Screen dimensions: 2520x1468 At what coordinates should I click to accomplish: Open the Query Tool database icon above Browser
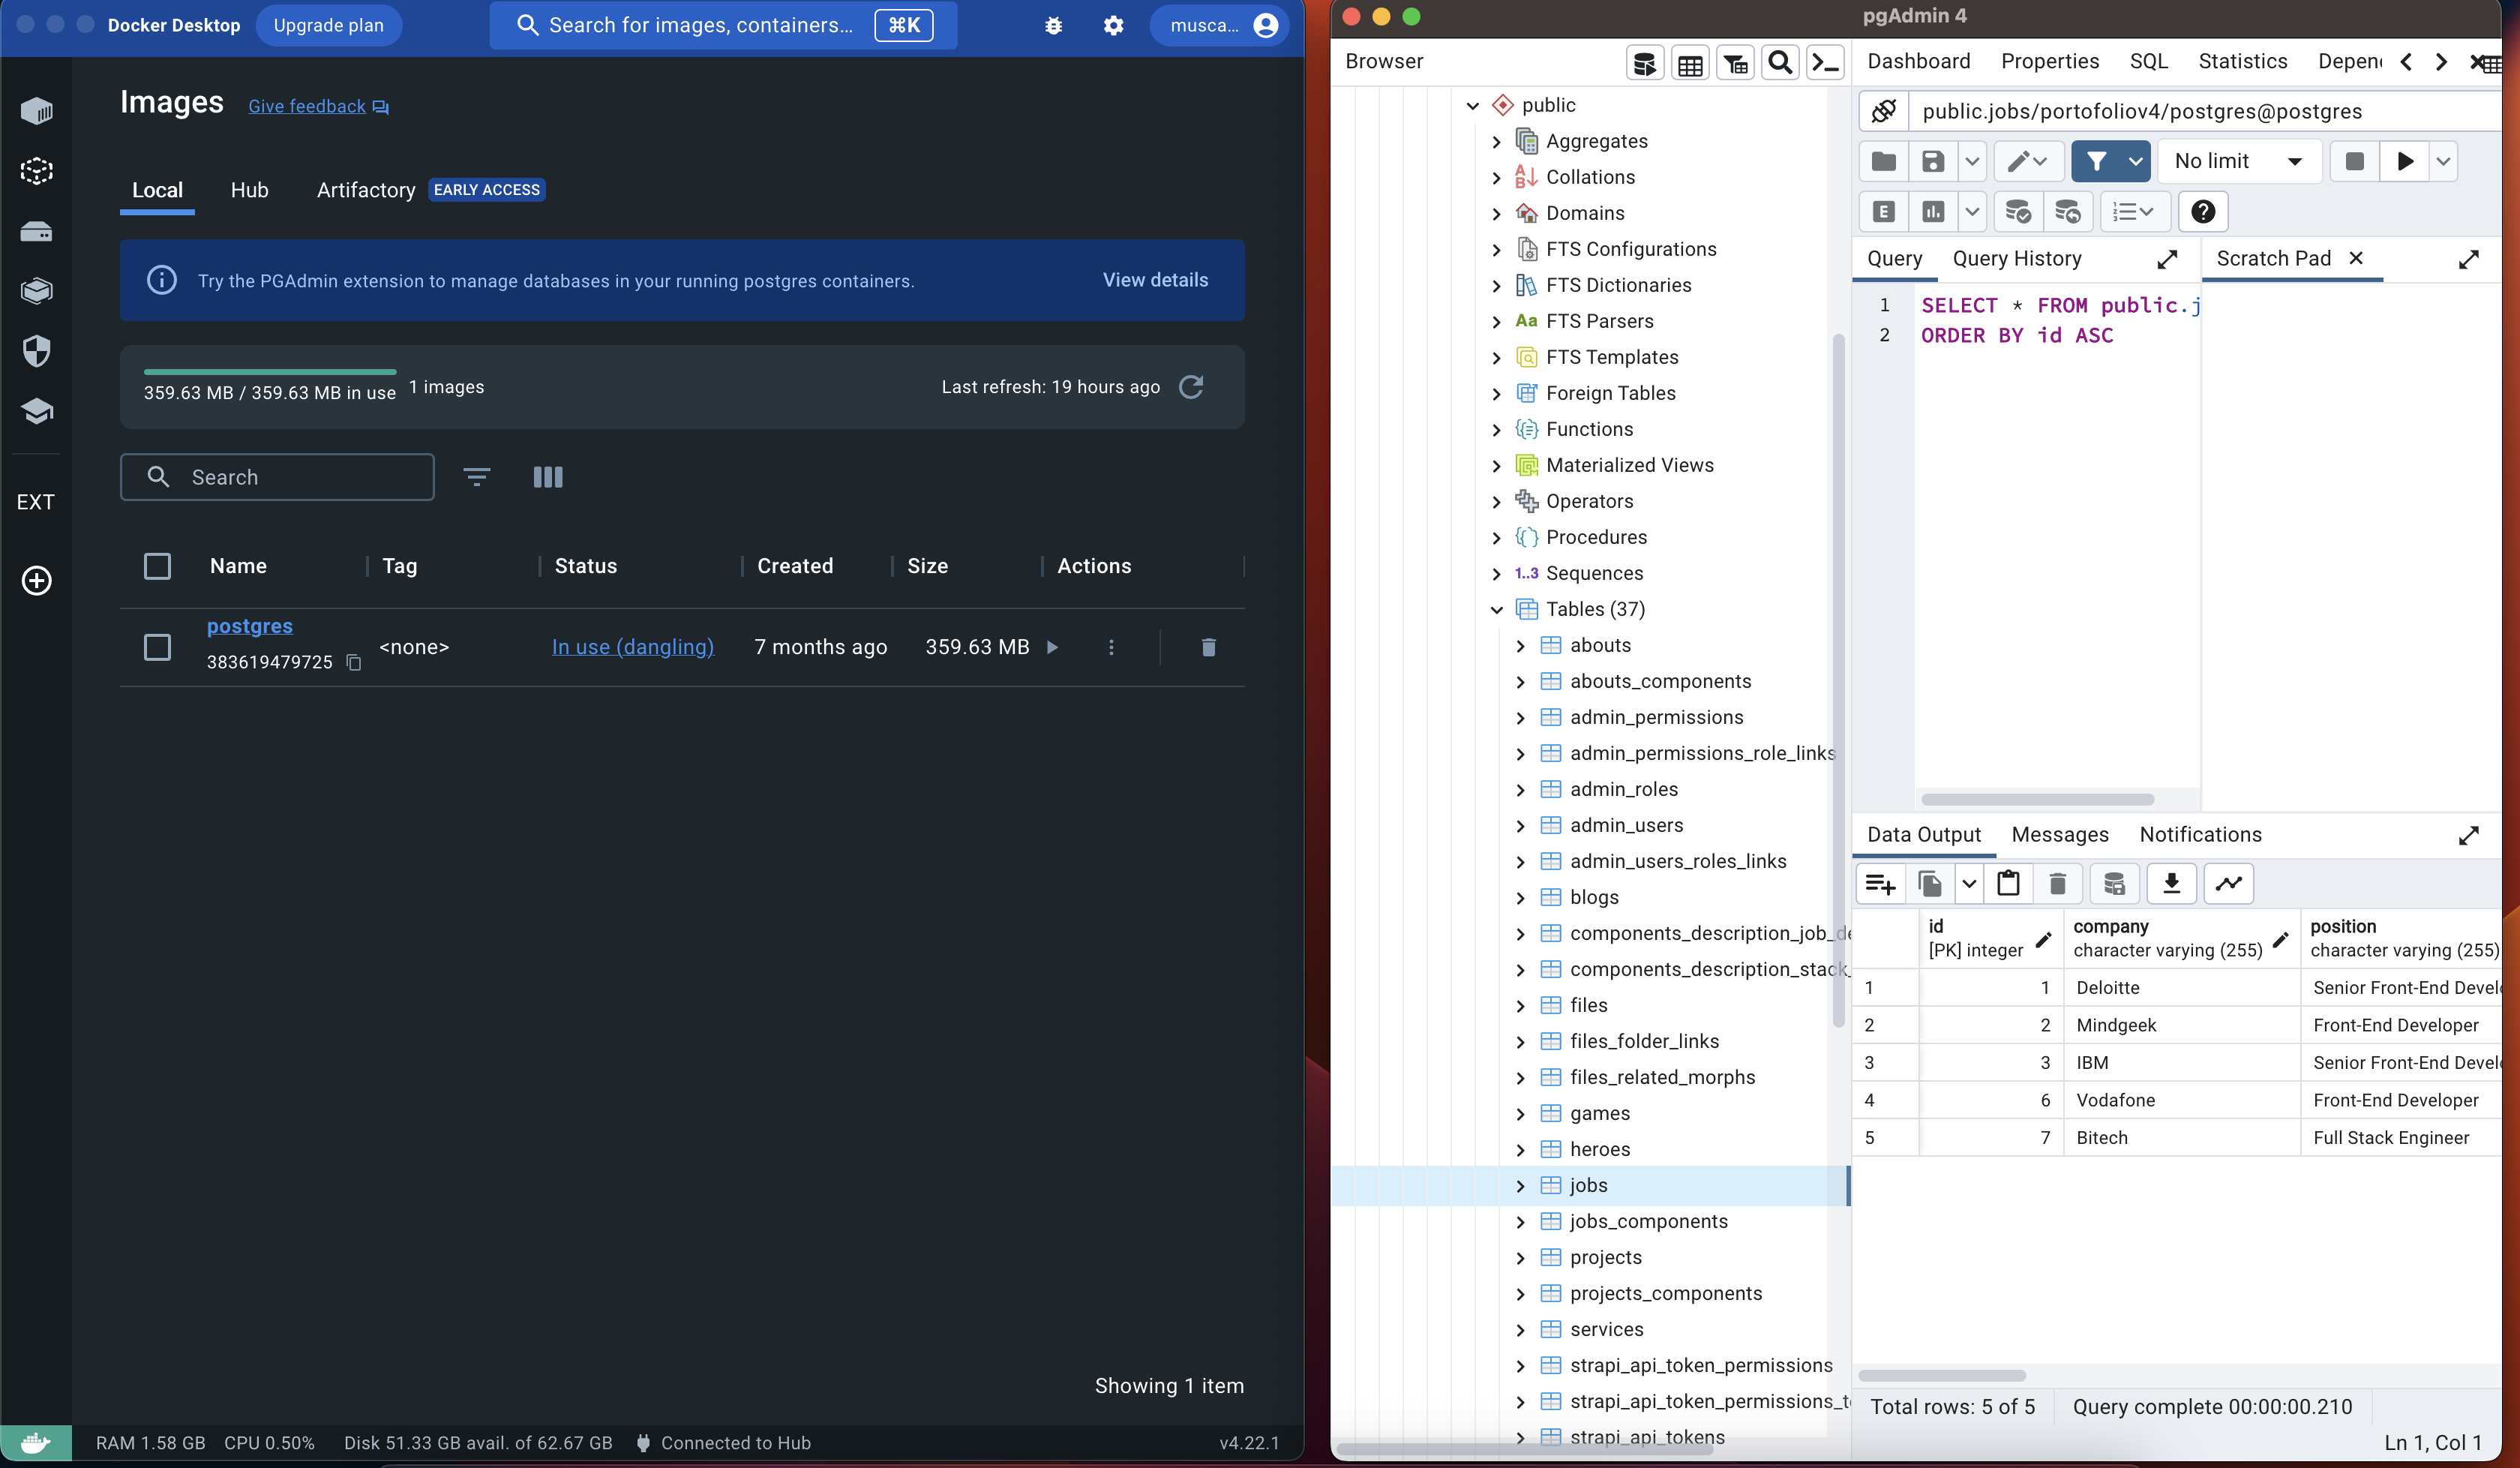[x=1644, y=62]
